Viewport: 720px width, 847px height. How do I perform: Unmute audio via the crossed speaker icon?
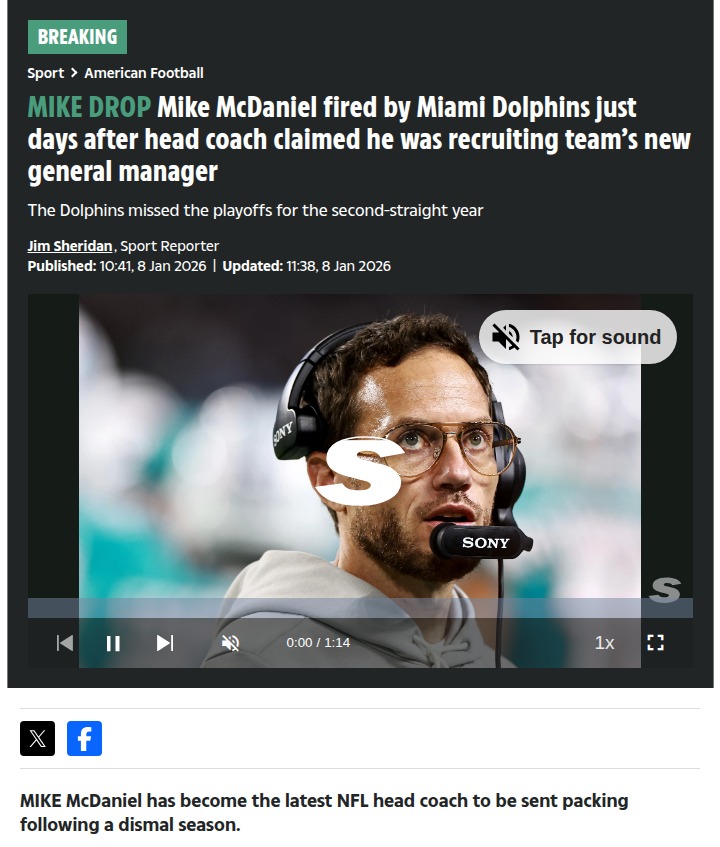[x=231, y=643]
